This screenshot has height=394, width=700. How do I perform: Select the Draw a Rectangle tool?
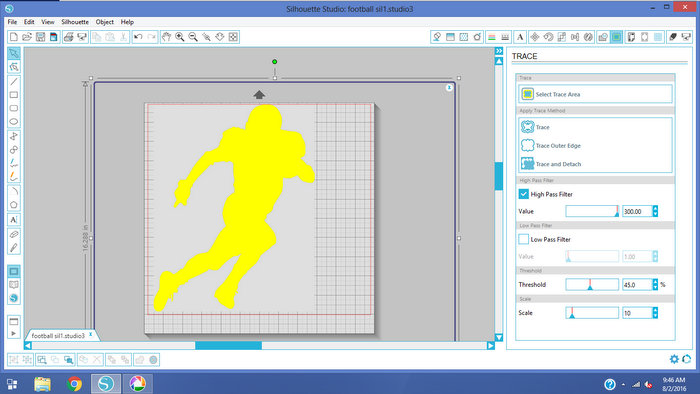pos(14,95)
